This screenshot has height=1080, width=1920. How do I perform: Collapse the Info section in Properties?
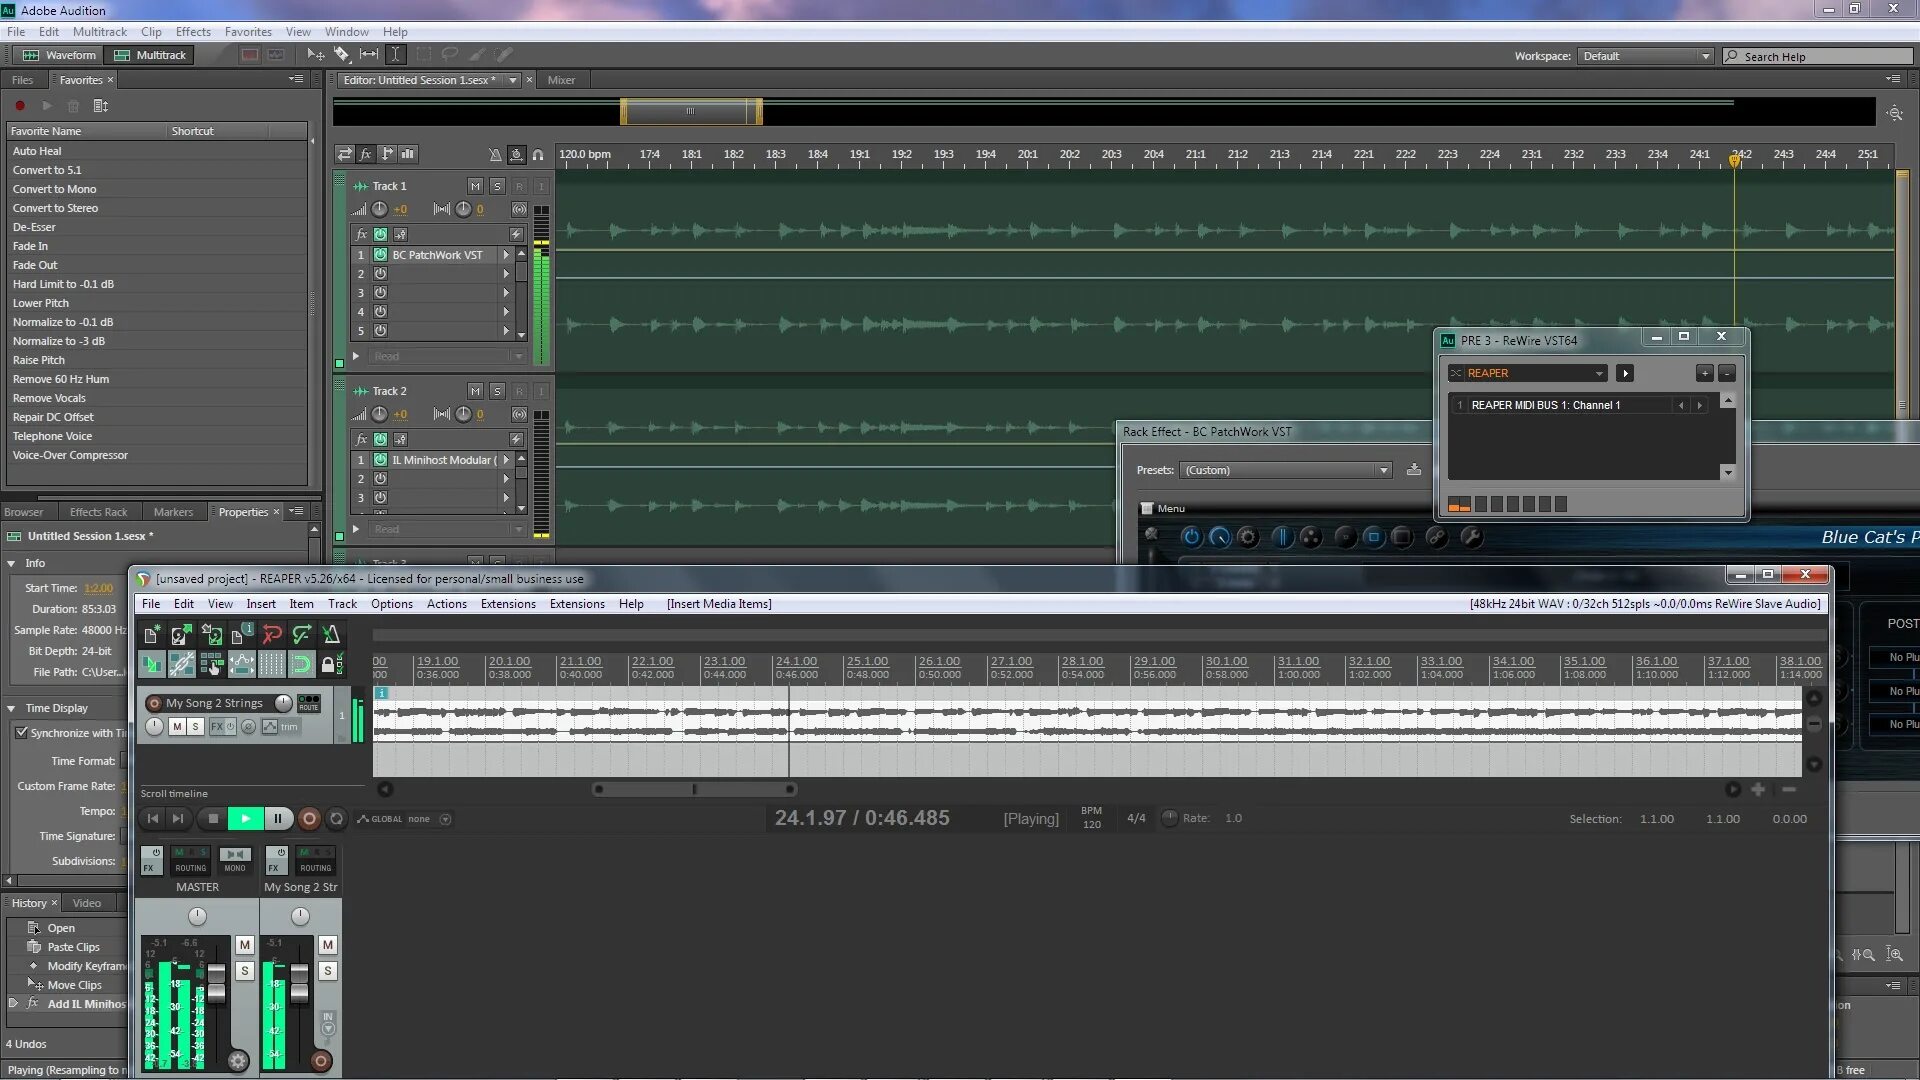pos(11,564)
